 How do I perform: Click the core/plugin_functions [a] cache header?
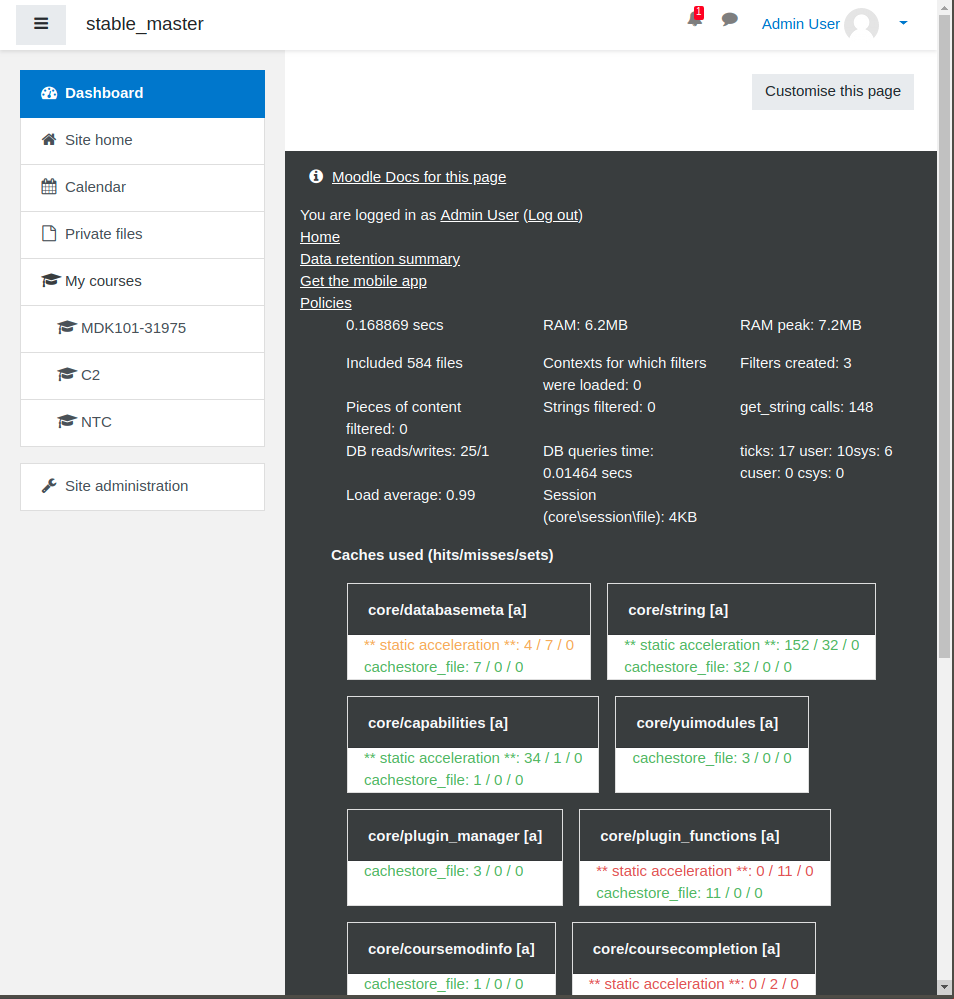[x=705, y=835]
